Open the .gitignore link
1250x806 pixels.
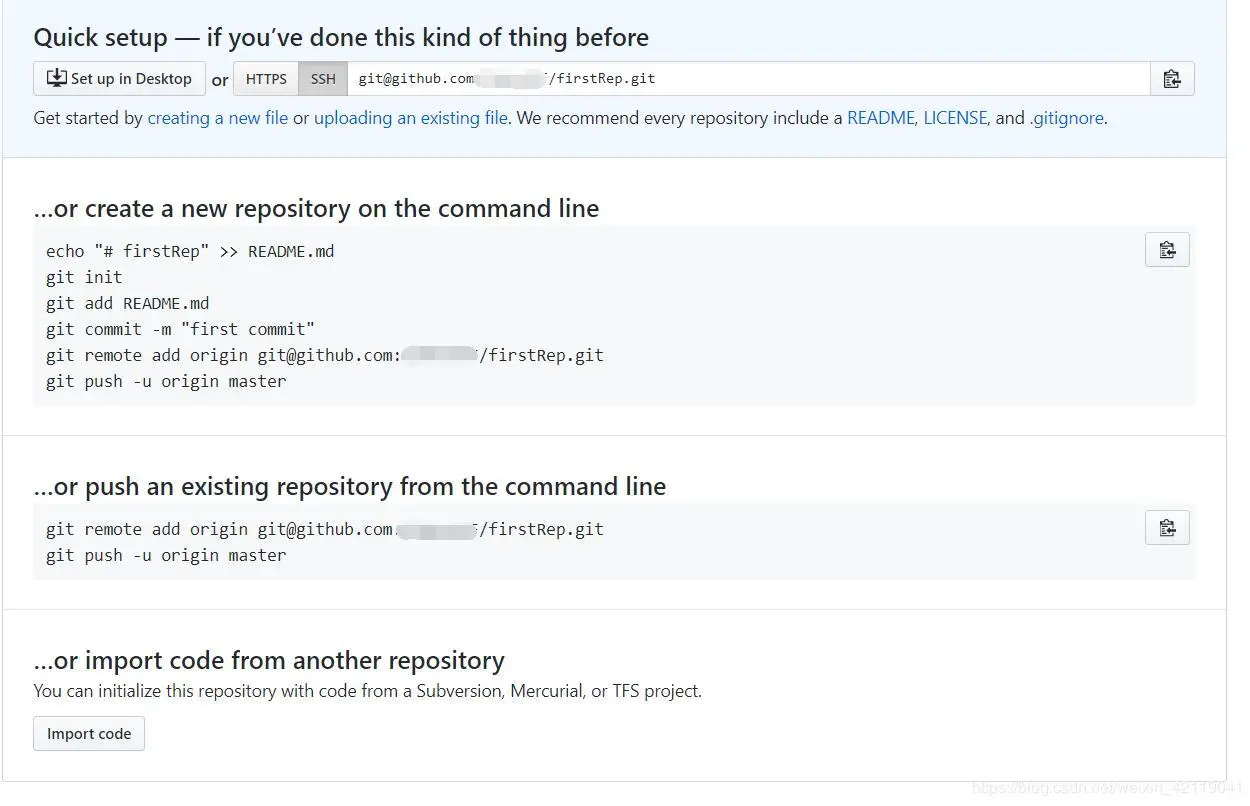tap(1067, 118)
